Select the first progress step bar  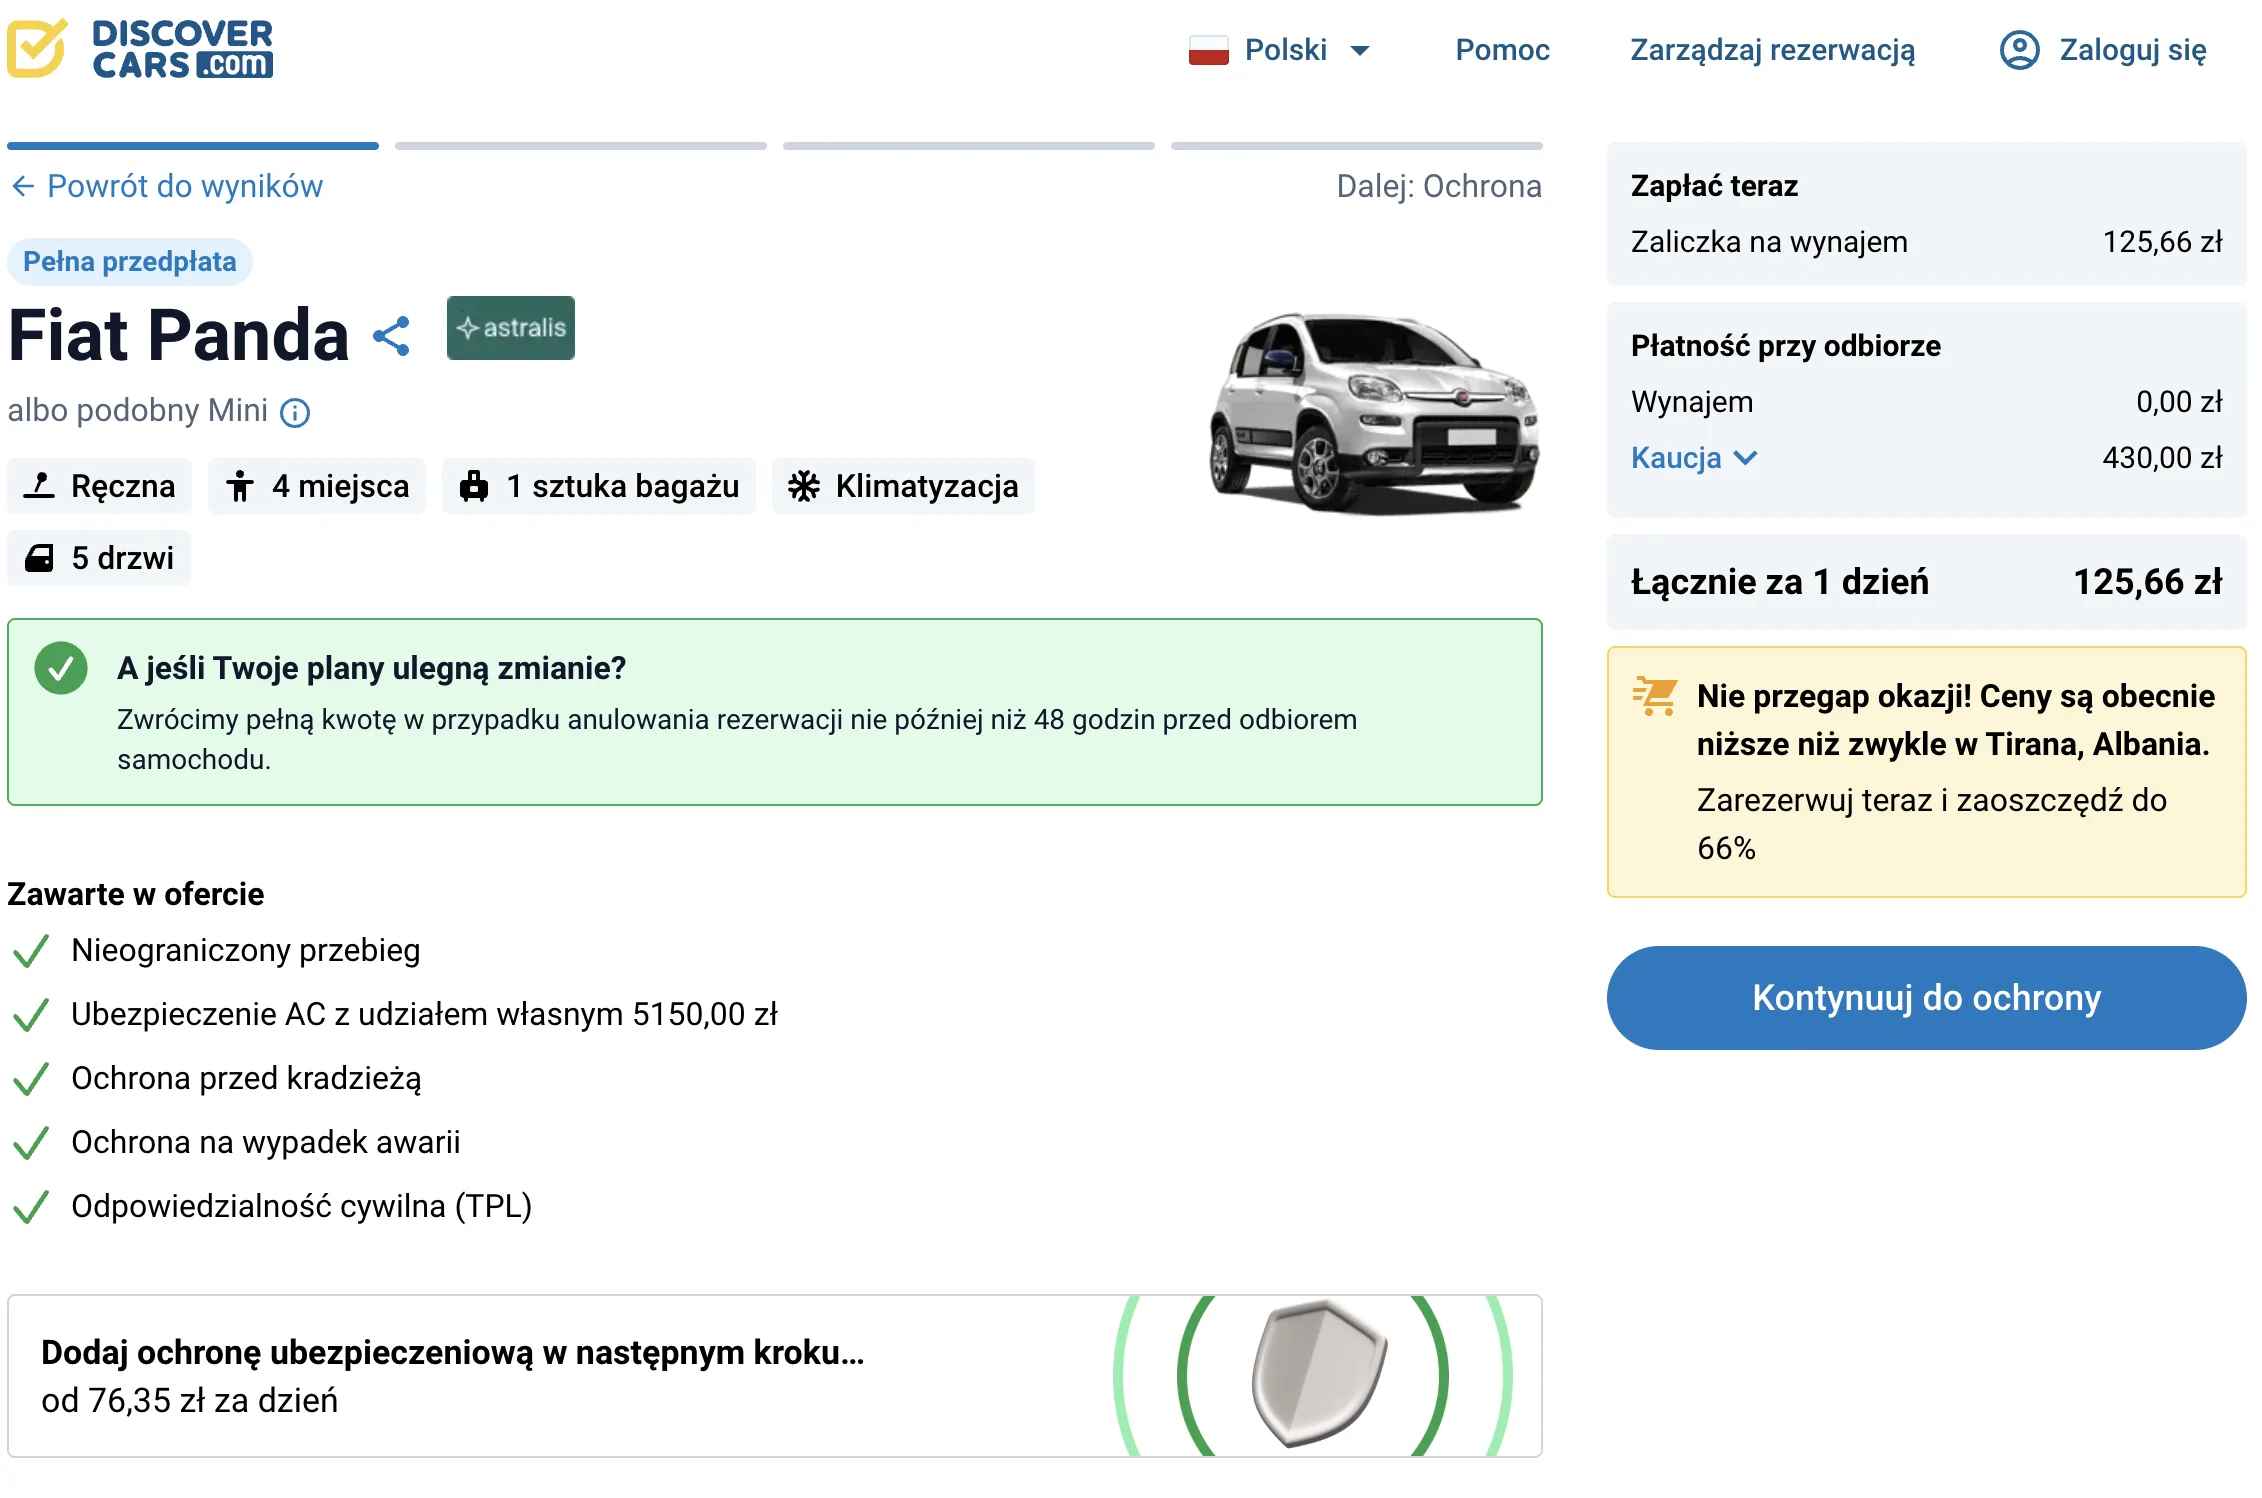tap(193, 146)
